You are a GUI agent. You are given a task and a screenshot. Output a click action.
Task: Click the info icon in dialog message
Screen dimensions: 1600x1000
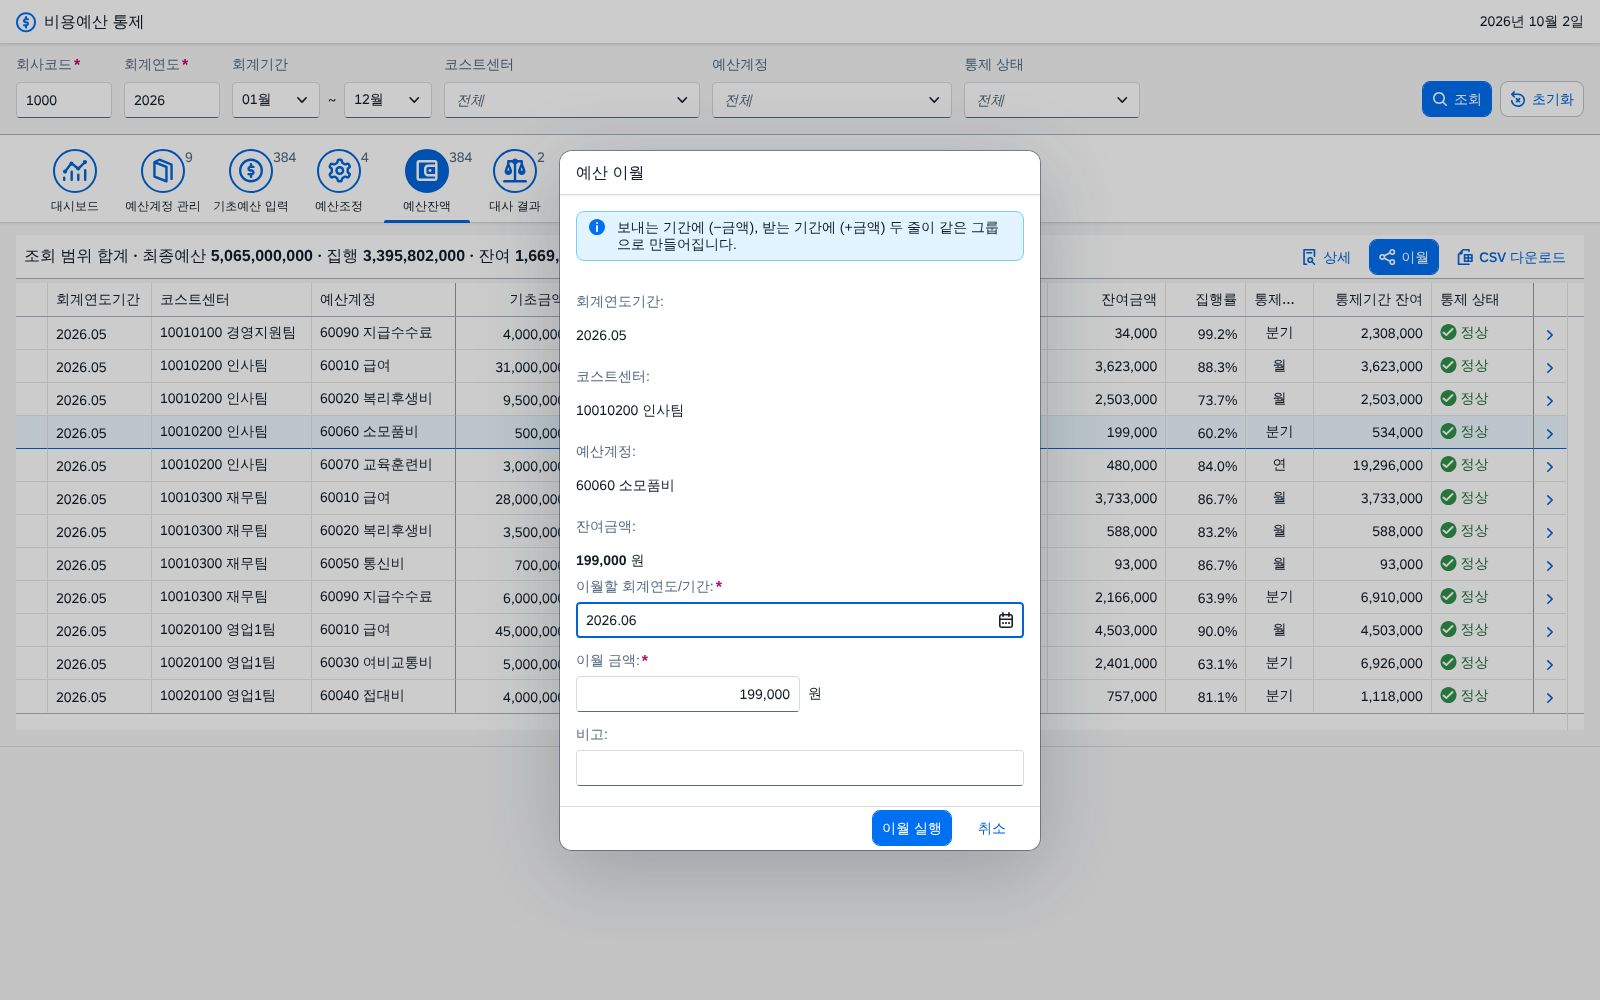pos(597,228)
